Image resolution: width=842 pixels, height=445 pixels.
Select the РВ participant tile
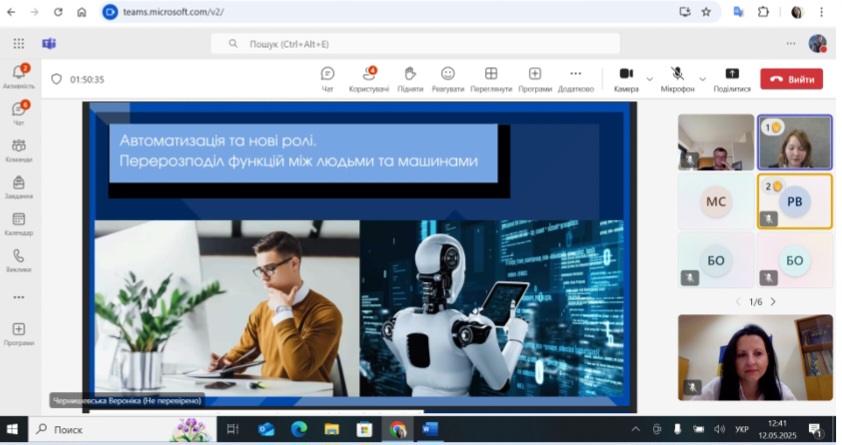click(794, 201)
